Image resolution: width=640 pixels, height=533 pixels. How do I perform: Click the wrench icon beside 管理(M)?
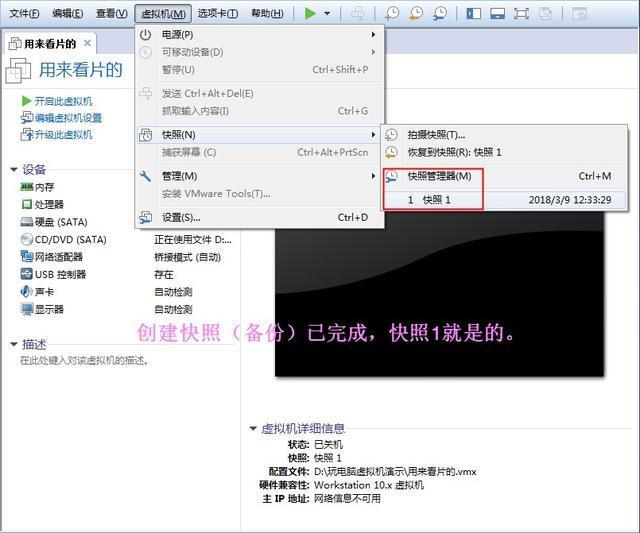(145, 176)
